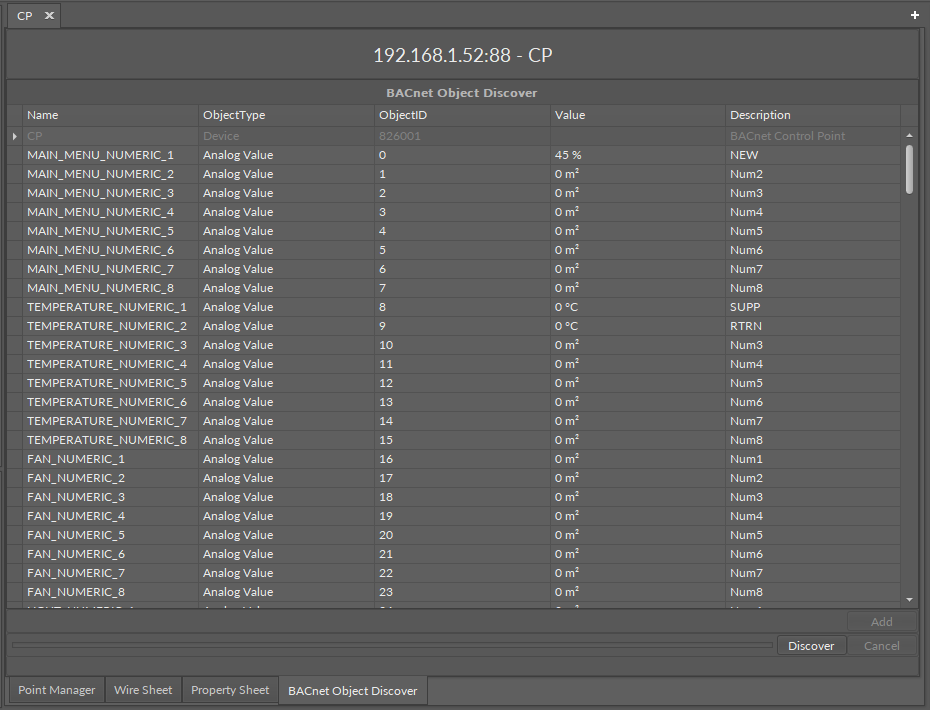Click the plus icon to add tab
The width and height of the screenshot is (930, 710).
pos(914,16)
